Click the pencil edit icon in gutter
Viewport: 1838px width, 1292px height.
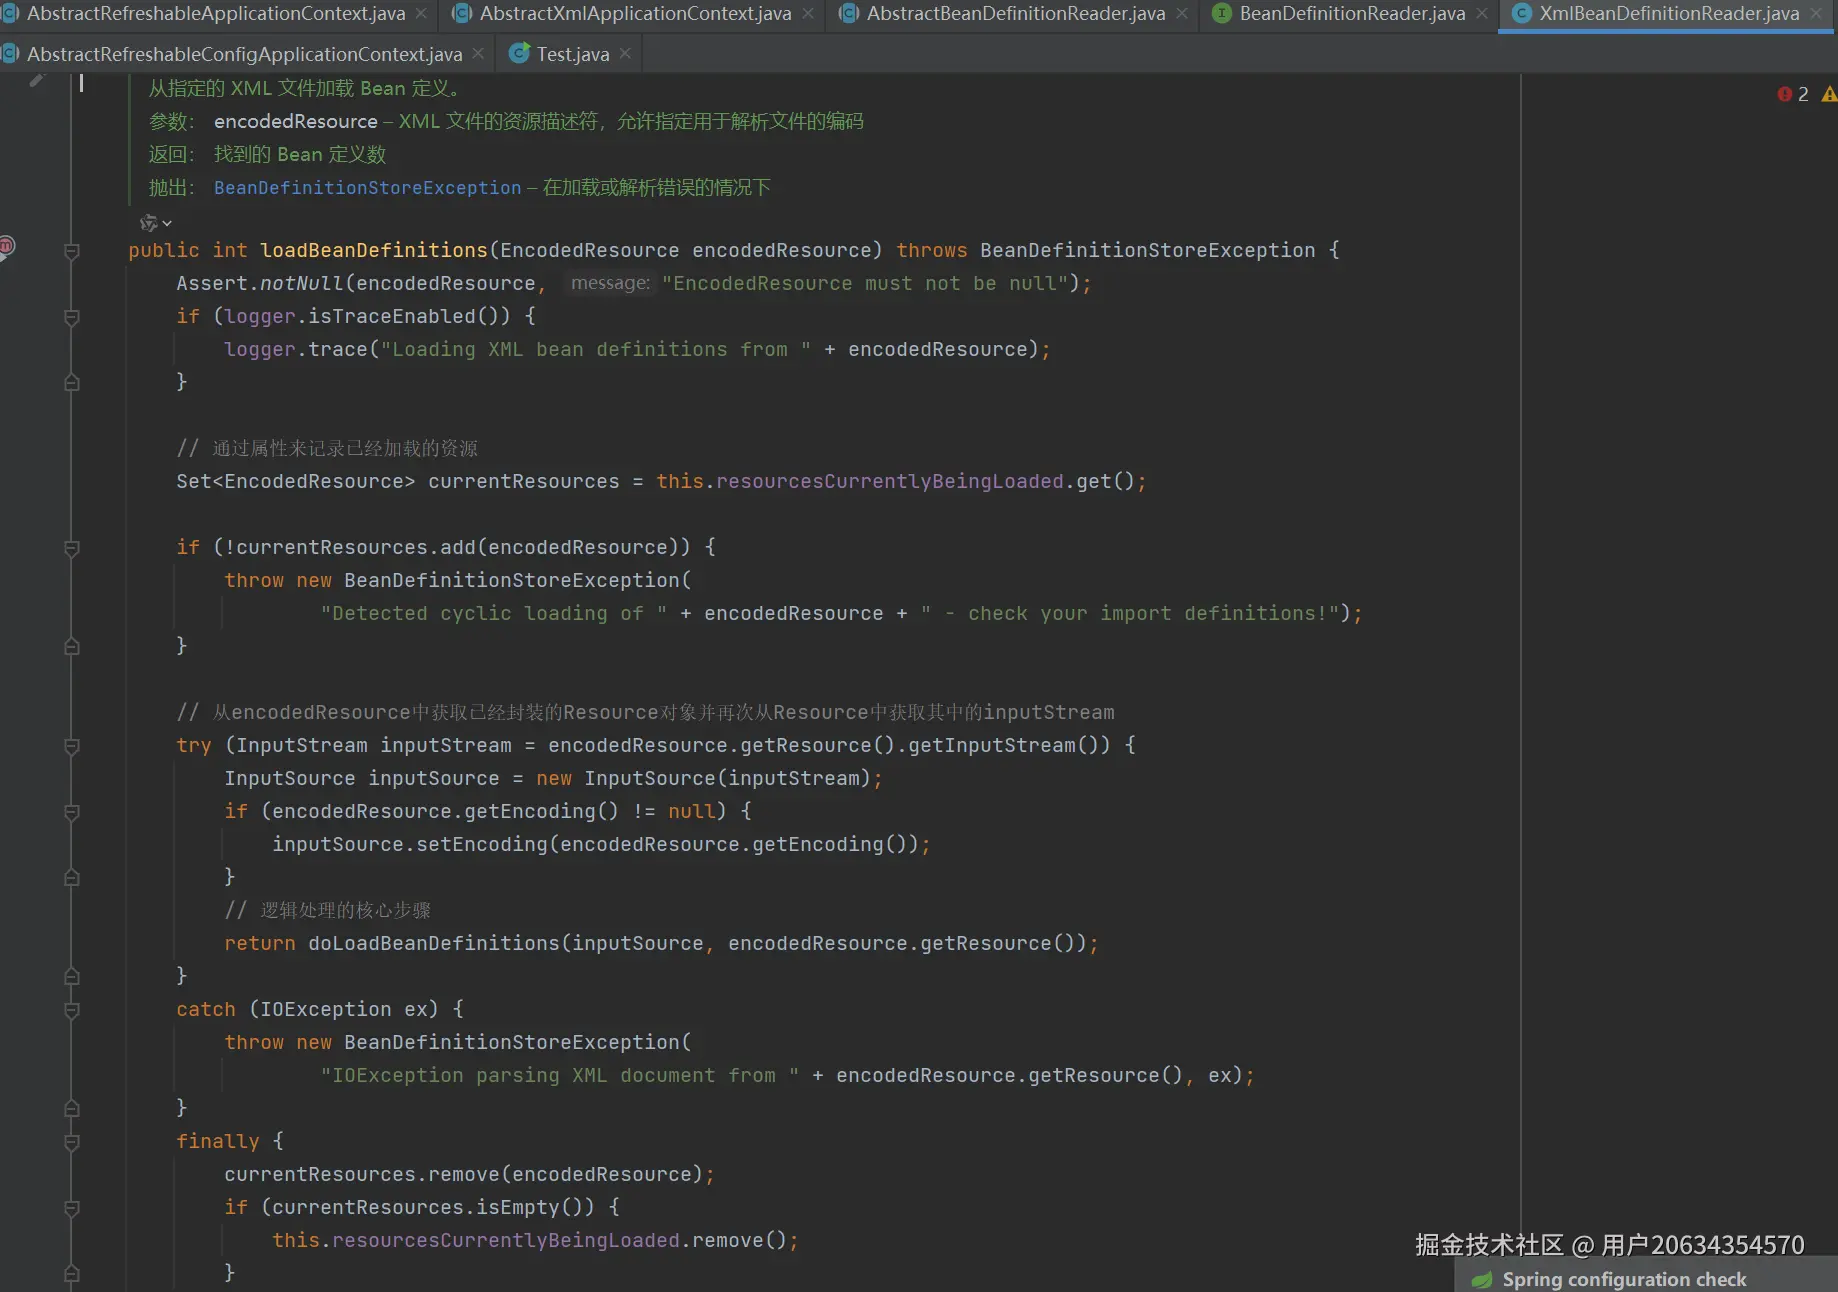point(37,80)
